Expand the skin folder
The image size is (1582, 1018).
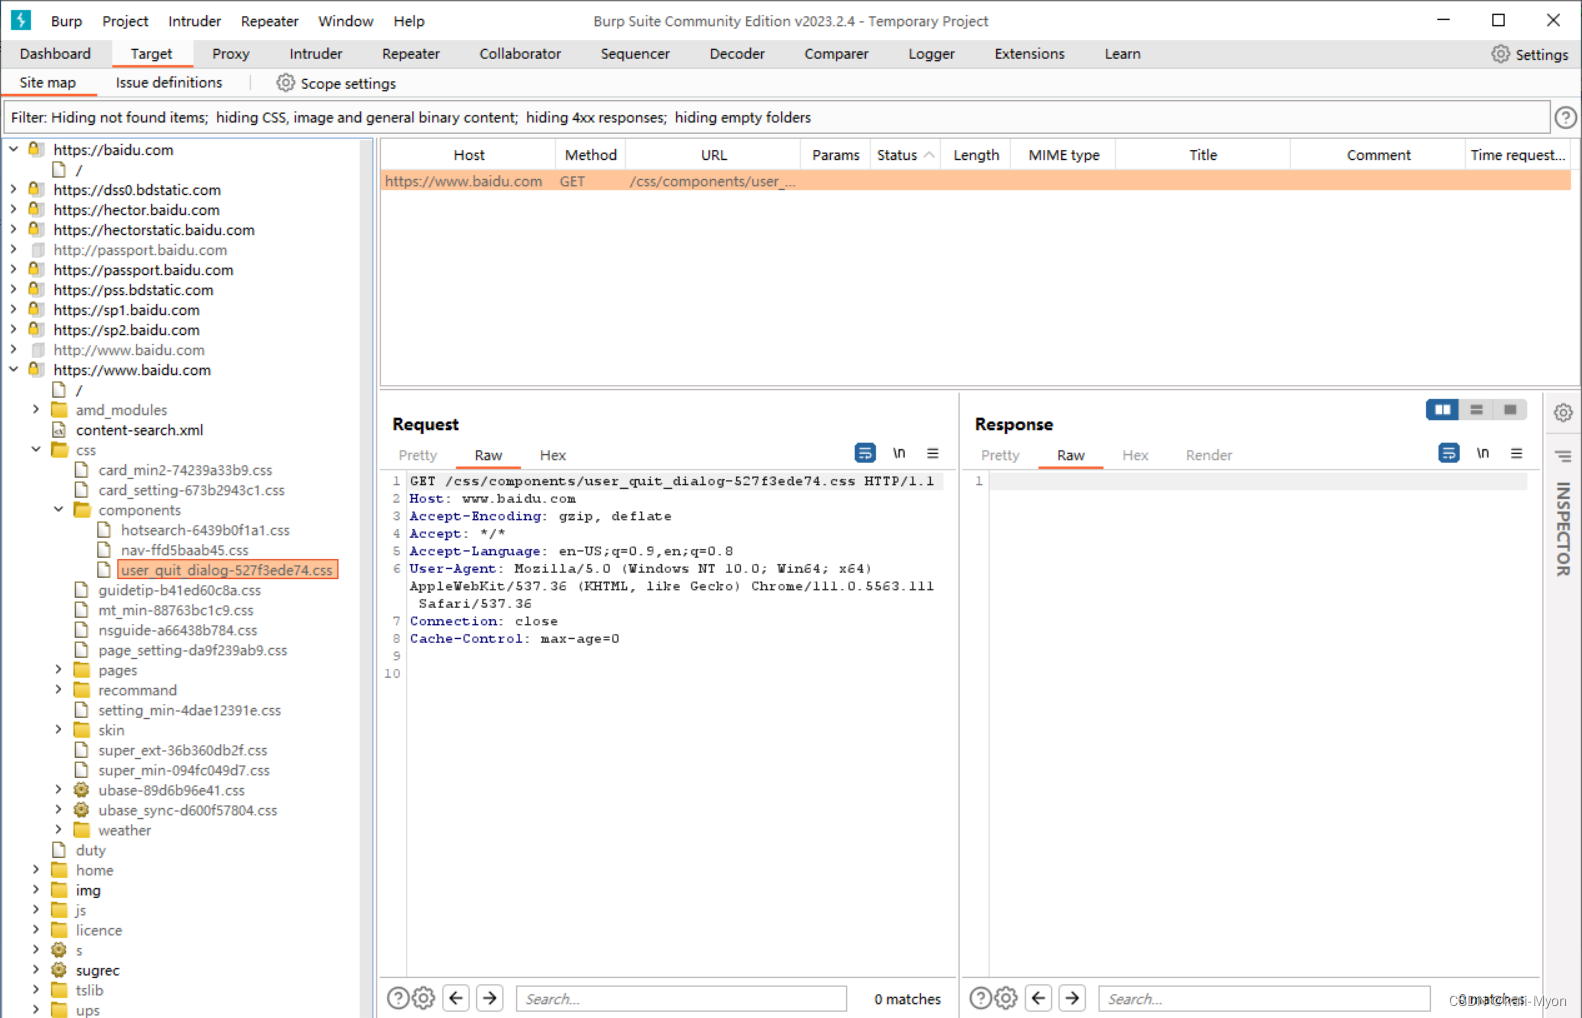[58, 729]
